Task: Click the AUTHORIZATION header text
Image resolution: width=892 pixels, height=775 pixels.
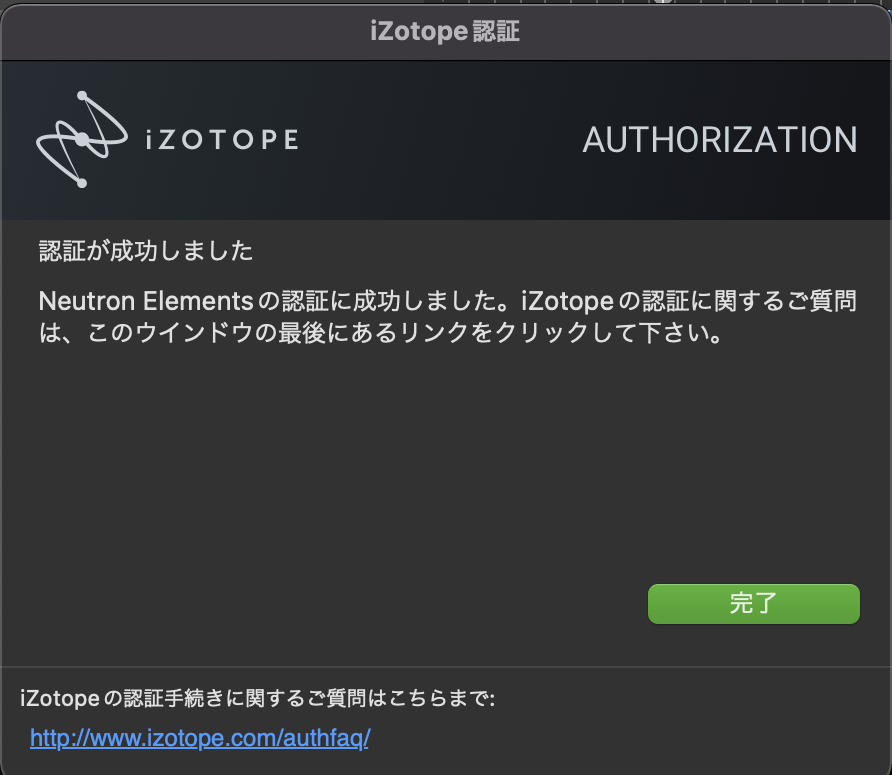Action: pos(720,140)
